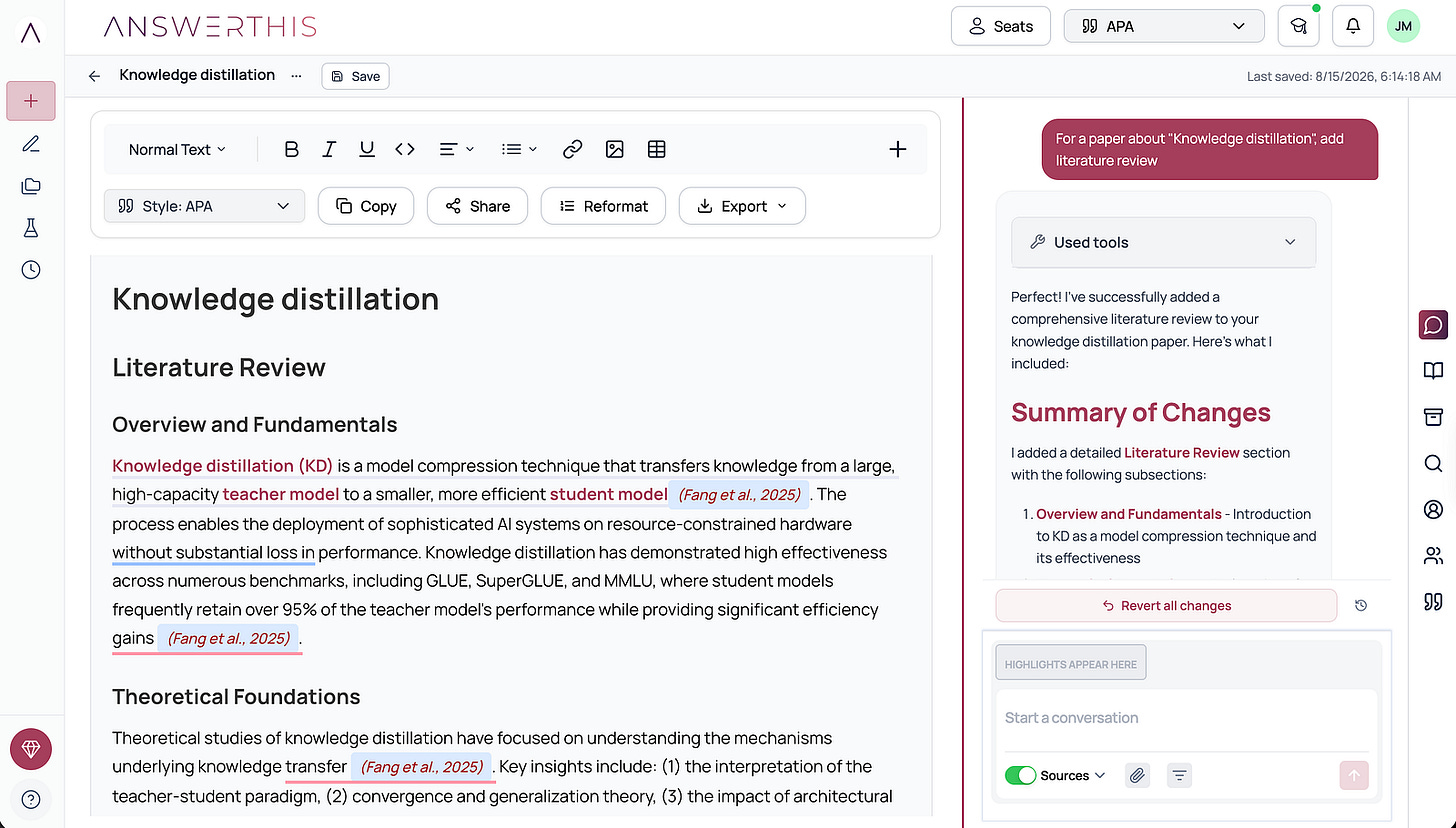Open the pencil writer sidebar icon
The height and width of the screenshot is (828, 1456).
point(31,144)
